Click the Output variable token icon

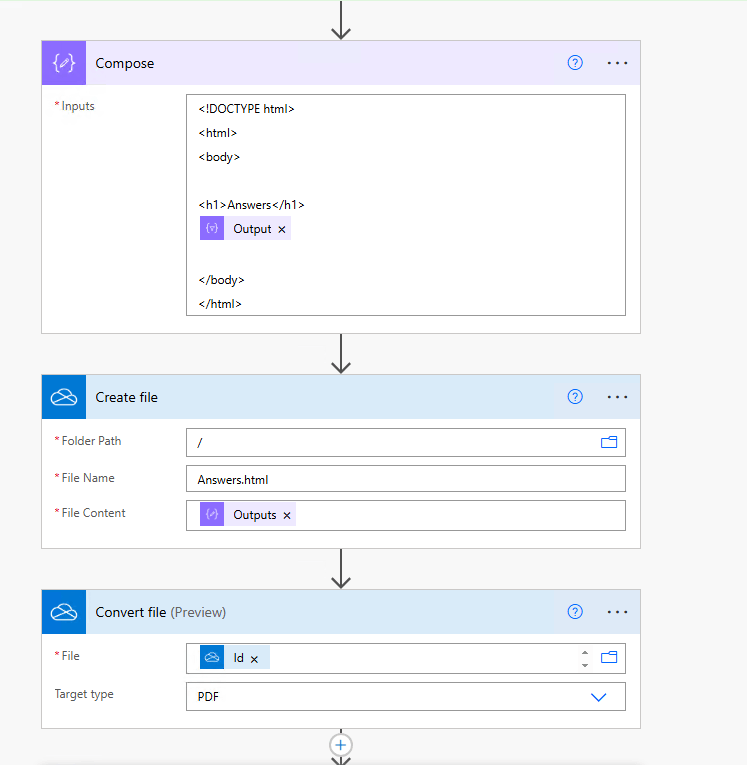212,228
